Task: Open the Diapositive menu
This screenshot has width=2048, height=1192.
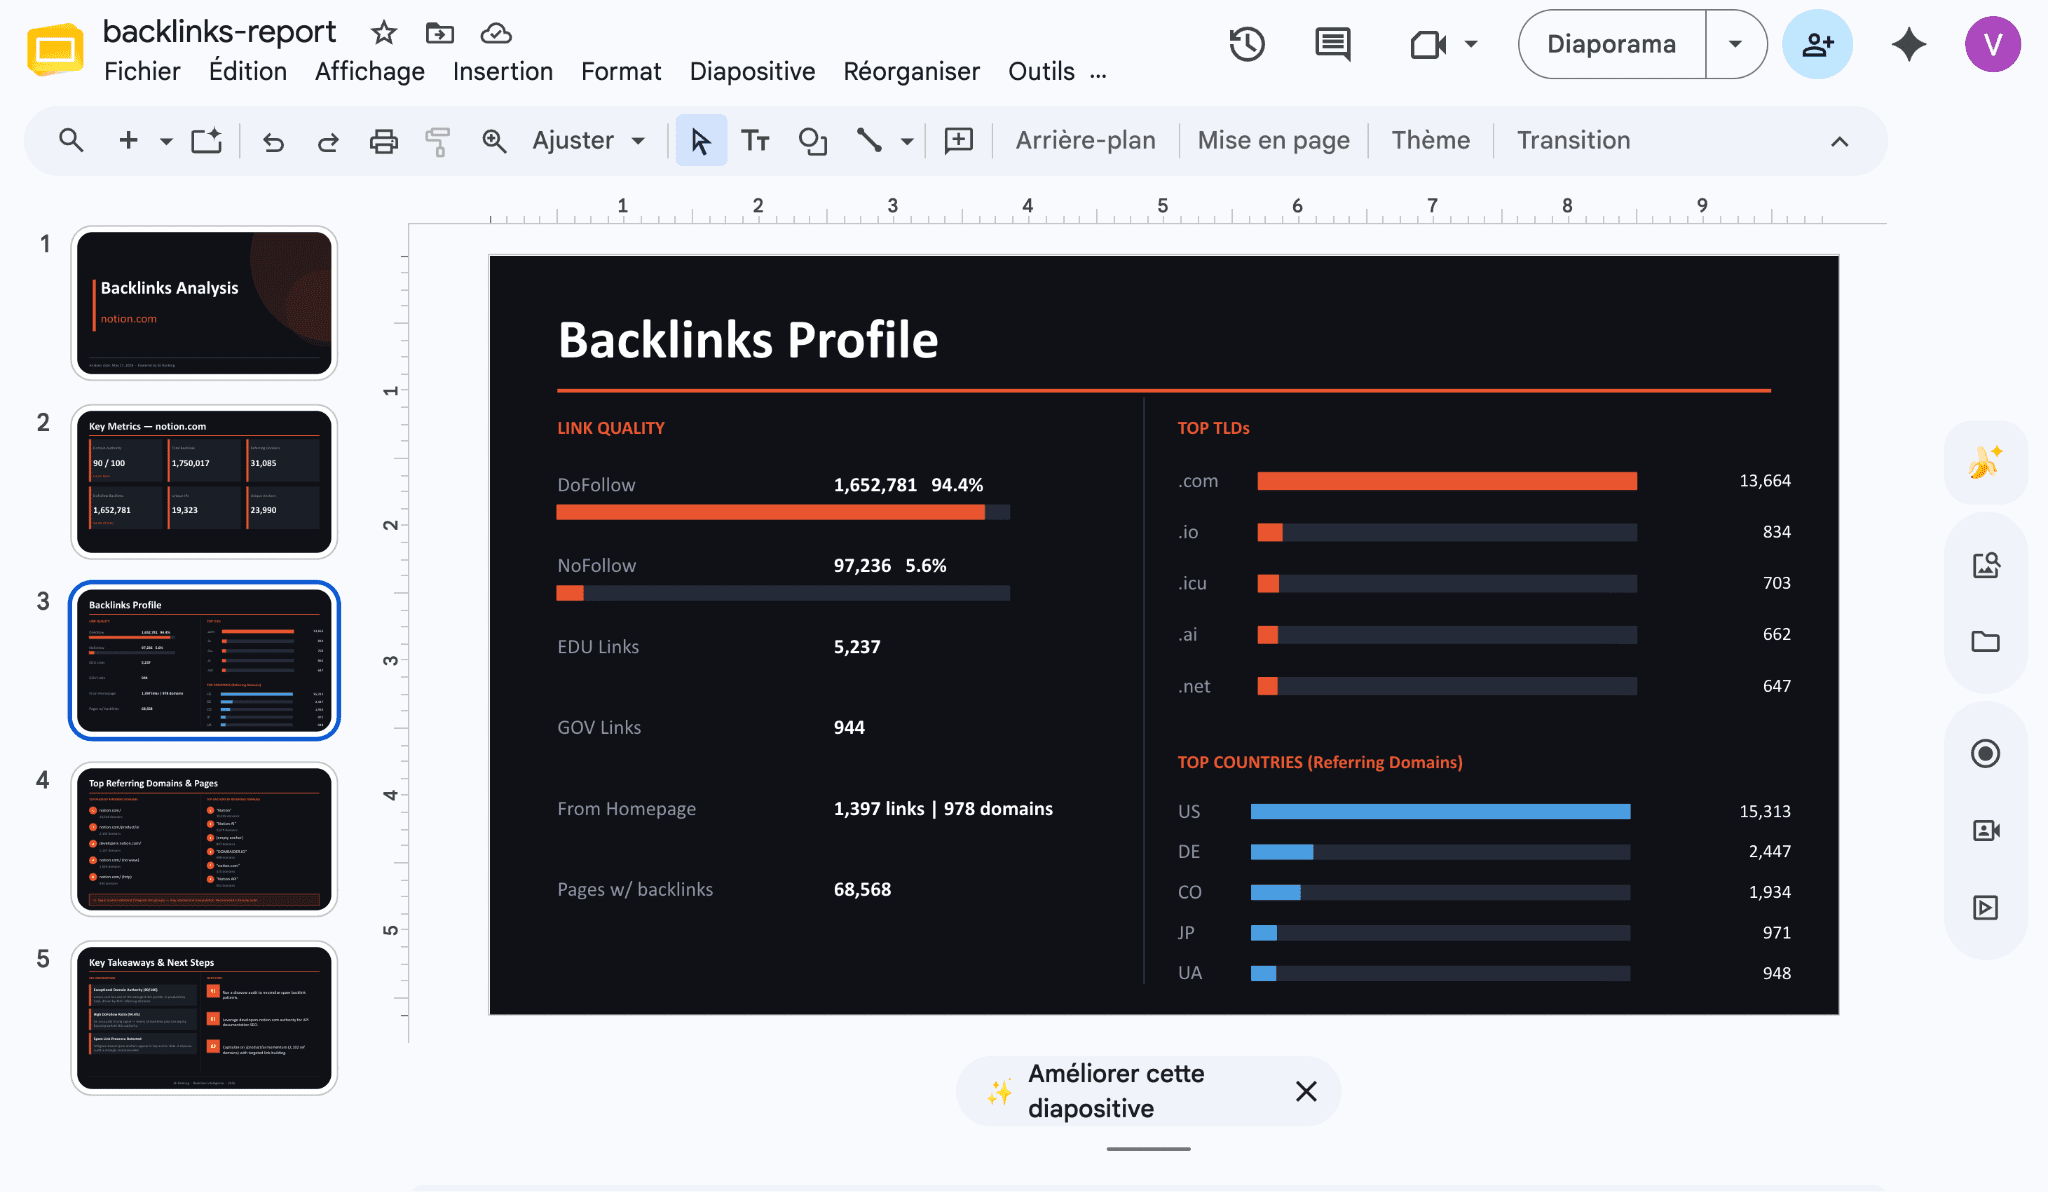Action: (752, 72)
